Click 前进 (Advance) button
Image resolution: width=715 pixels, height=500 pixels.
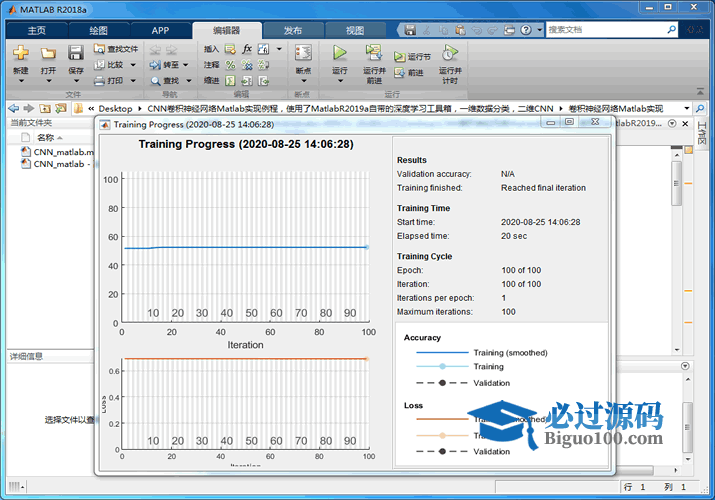point(409,72)
